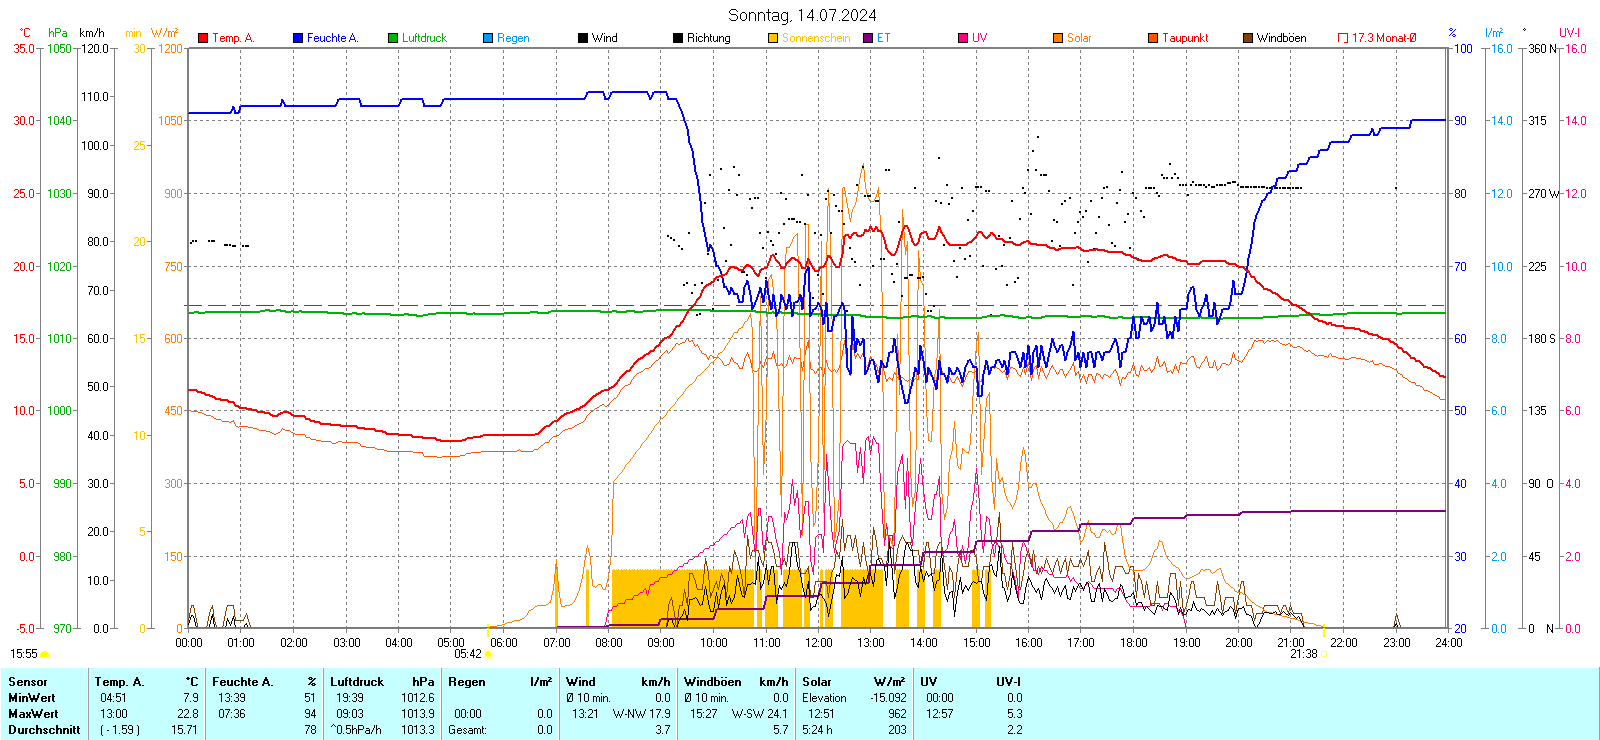Click the Taupunkt legend label

[x=1185, y=38]
